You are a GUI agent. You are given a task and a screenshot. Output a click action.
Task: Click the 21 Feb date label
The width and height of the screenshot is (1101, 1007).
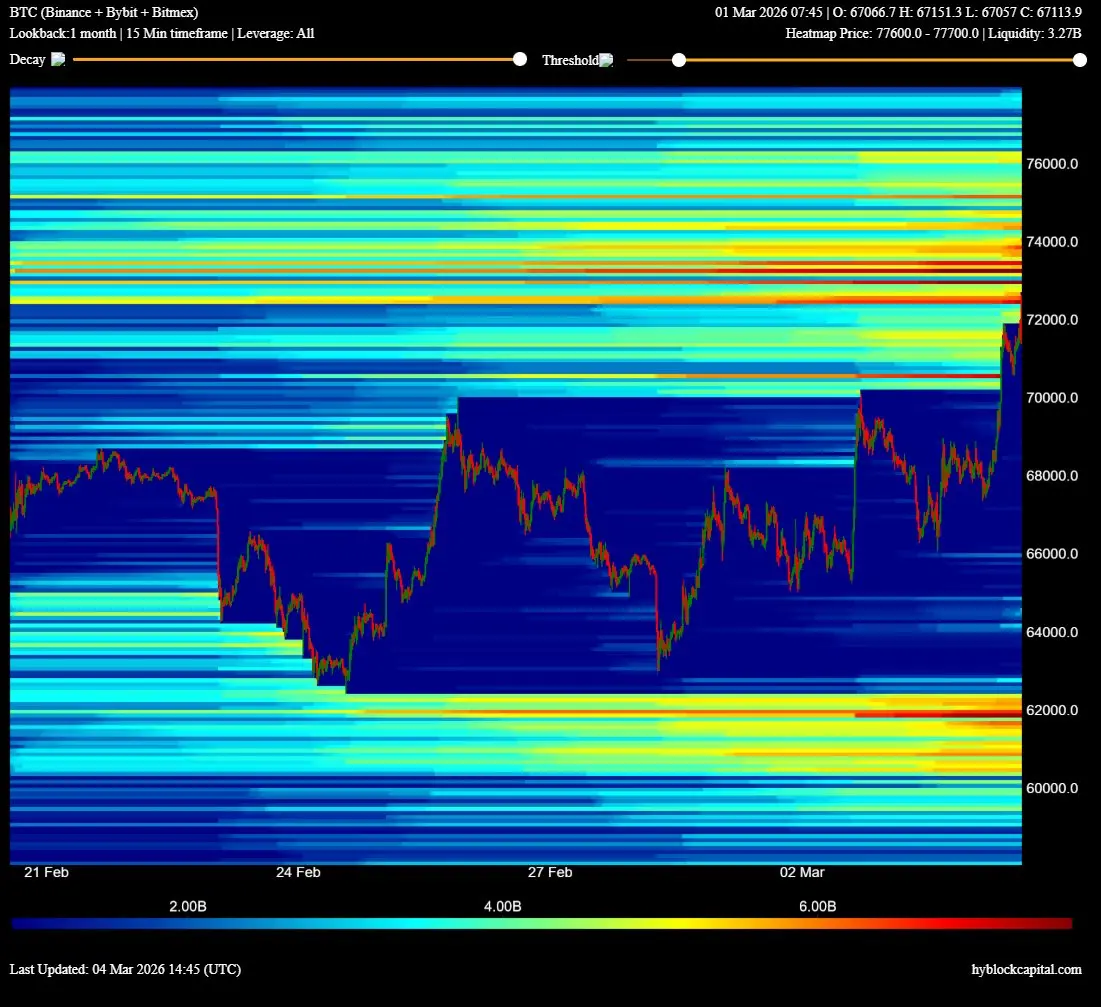pyautogui.click(x=46, y=872)
